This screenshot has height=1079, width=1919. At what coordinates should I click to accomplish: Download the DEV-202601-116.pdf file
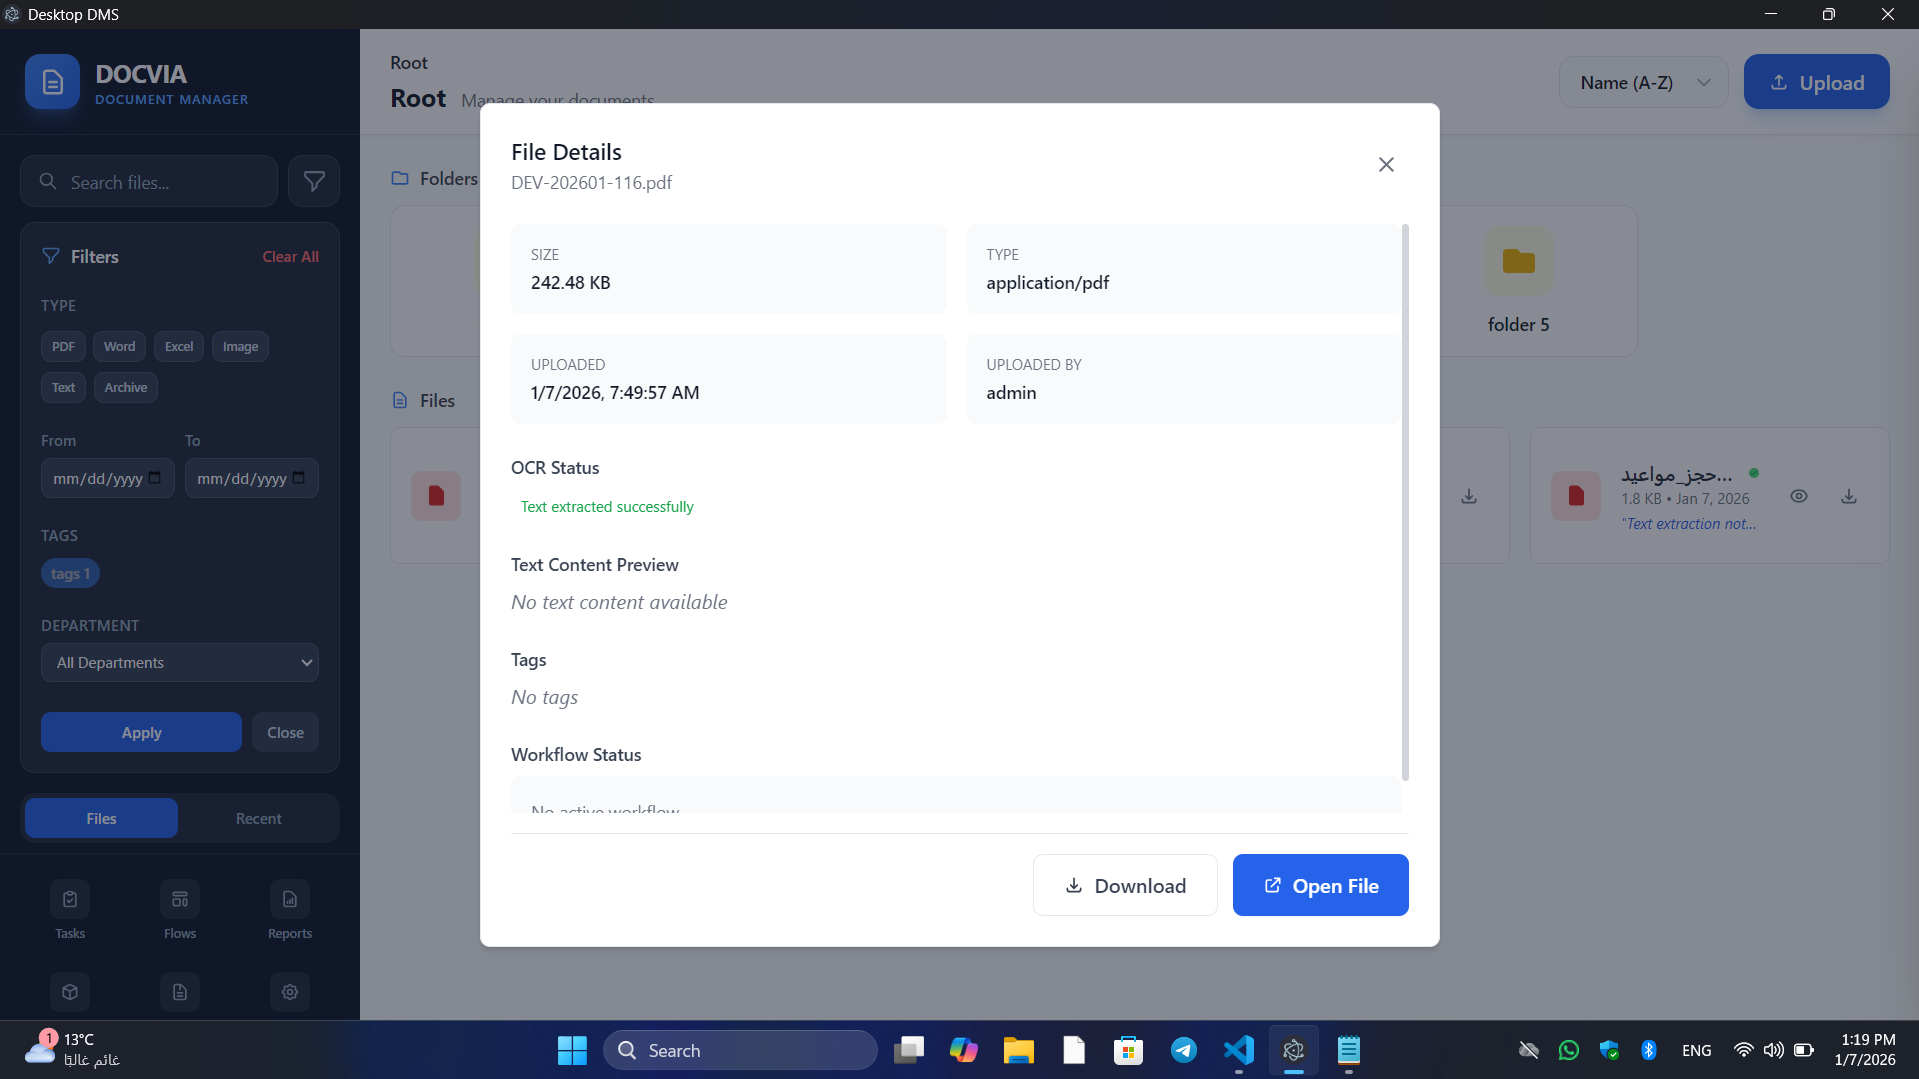[x=1125, y=885]
